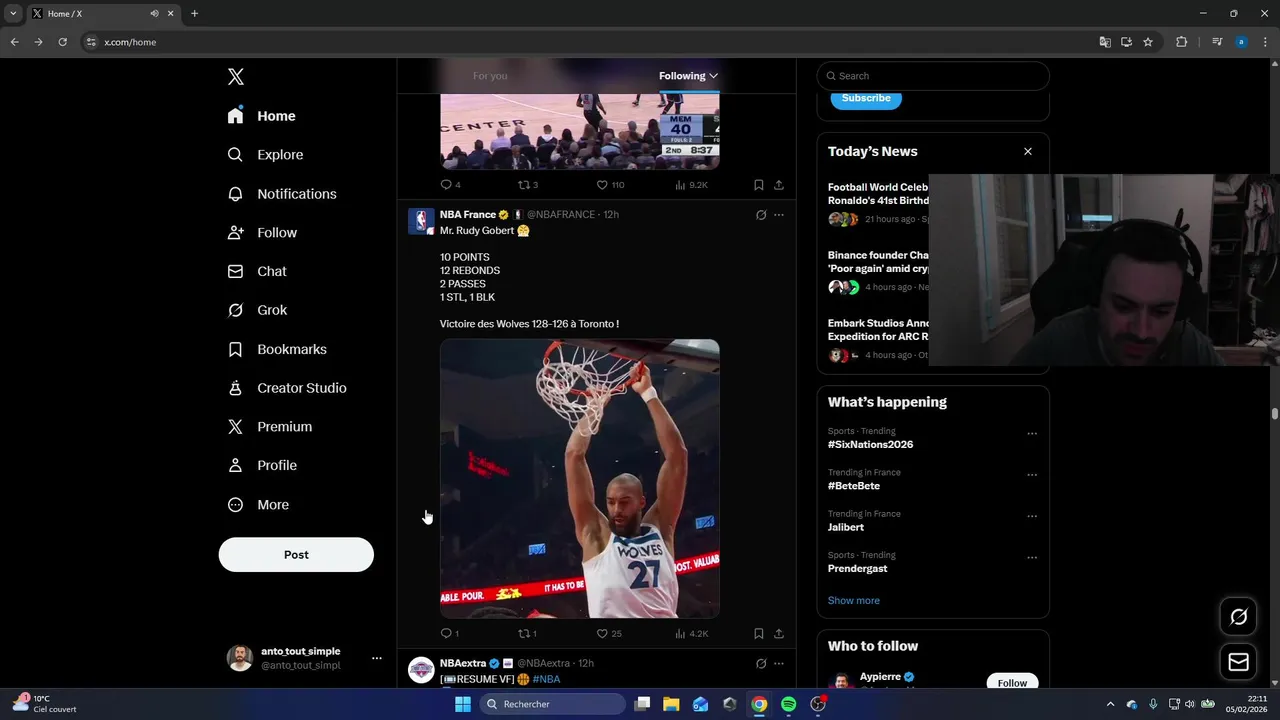Reply to the NBA France post

(446, 633)
